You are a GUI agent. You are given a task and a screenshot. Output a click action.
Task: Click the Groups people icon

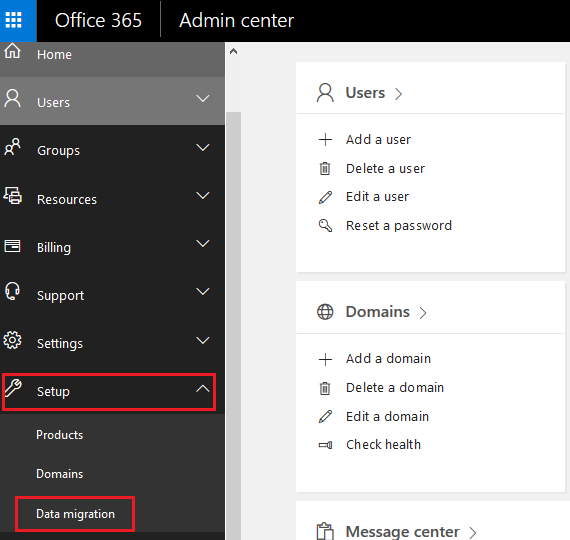(x=12, y=147)
